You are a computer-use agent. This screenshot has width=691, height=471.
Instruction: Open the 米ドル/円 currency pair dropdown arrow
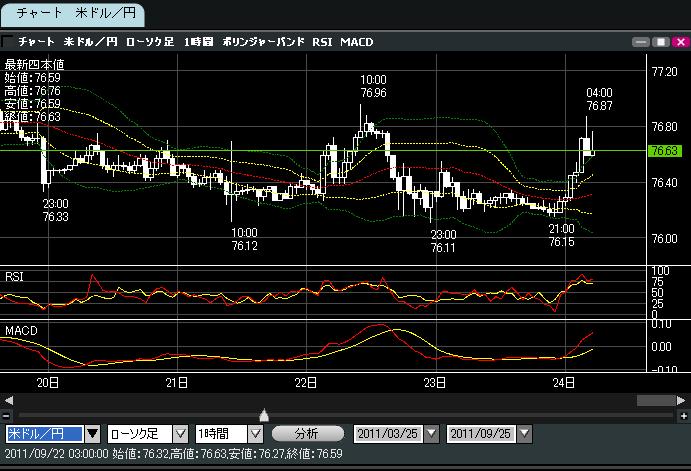[x=92, y=434]
